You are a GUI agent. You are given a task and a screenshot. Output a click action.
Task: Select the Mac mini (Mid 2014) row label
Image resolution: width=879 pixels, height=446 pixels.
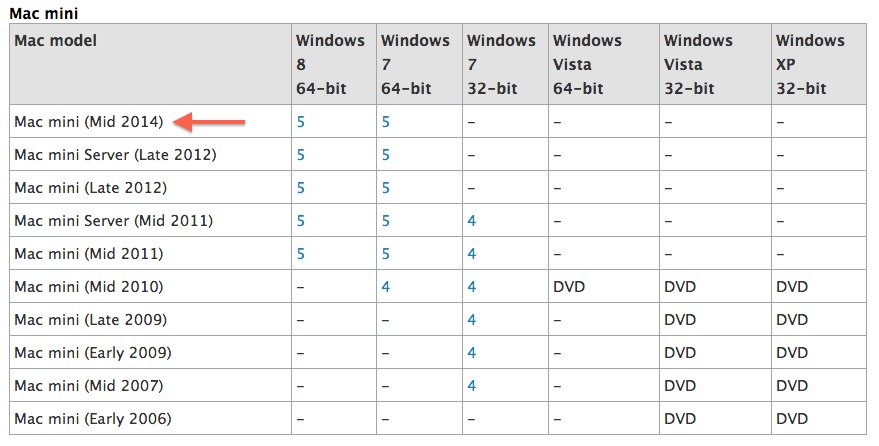(89, 122)
